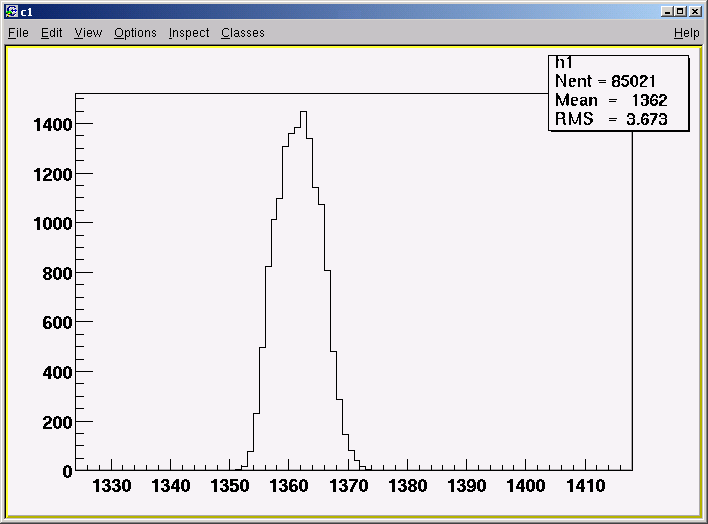Click the 'Nent = 85021' statistic
This screenshot has height=524, width=708.
click(605, 81)
